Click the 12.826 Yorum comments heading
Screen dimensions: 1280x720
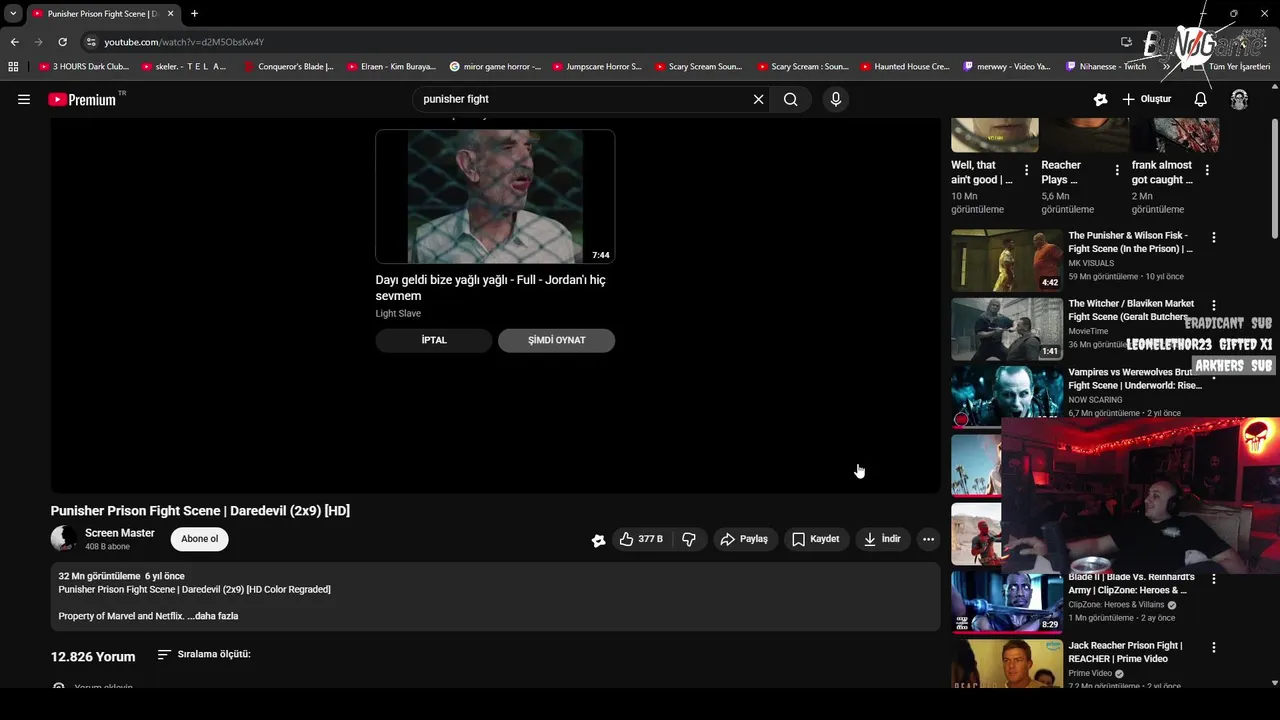tap(93, 657)
